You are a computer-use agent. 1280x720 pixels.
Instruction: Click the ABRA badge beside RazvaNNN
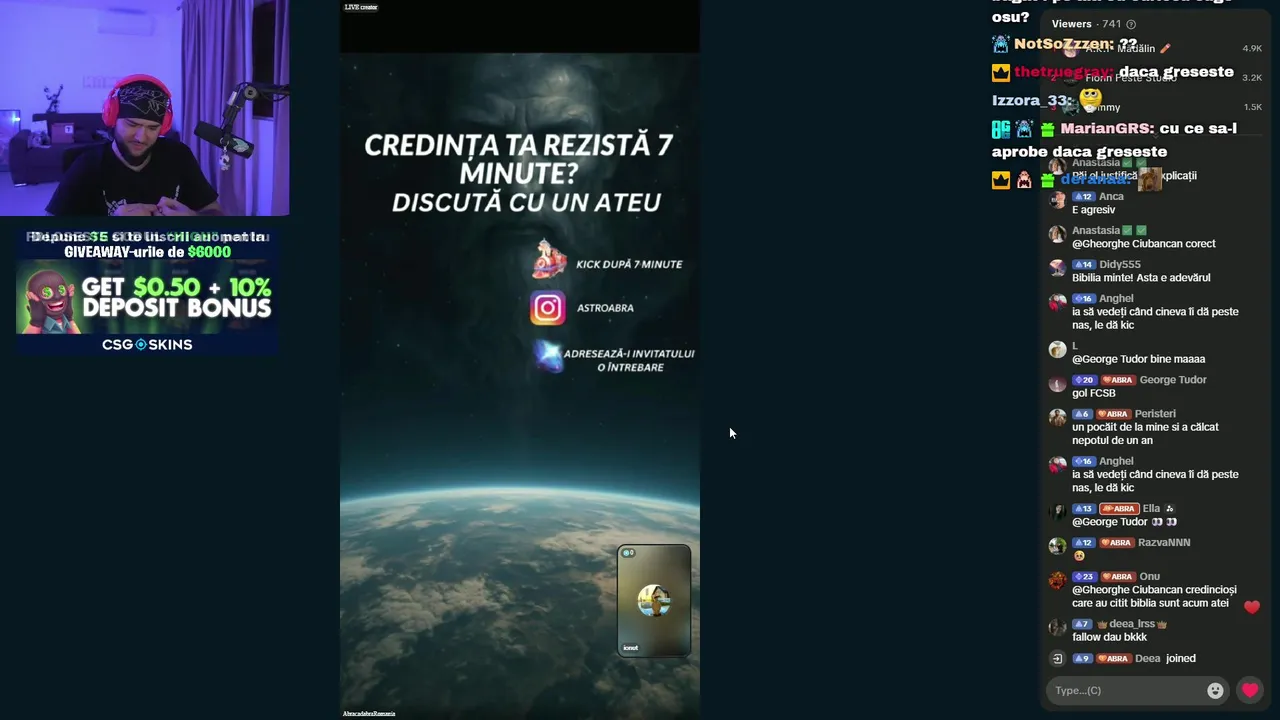point(1118,543)
